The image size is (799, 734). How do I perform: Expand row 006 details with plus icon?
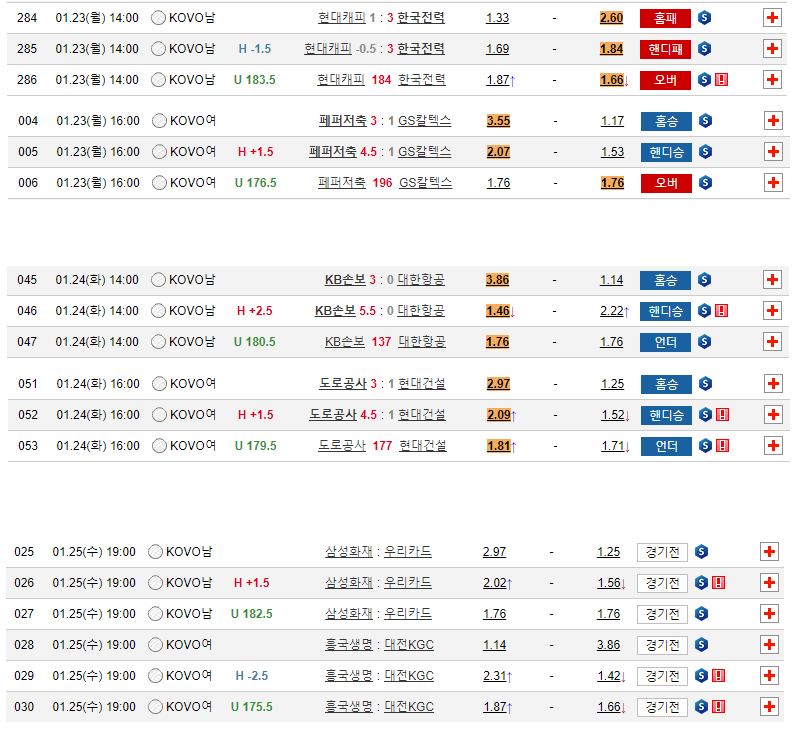(x=771, y=183)
